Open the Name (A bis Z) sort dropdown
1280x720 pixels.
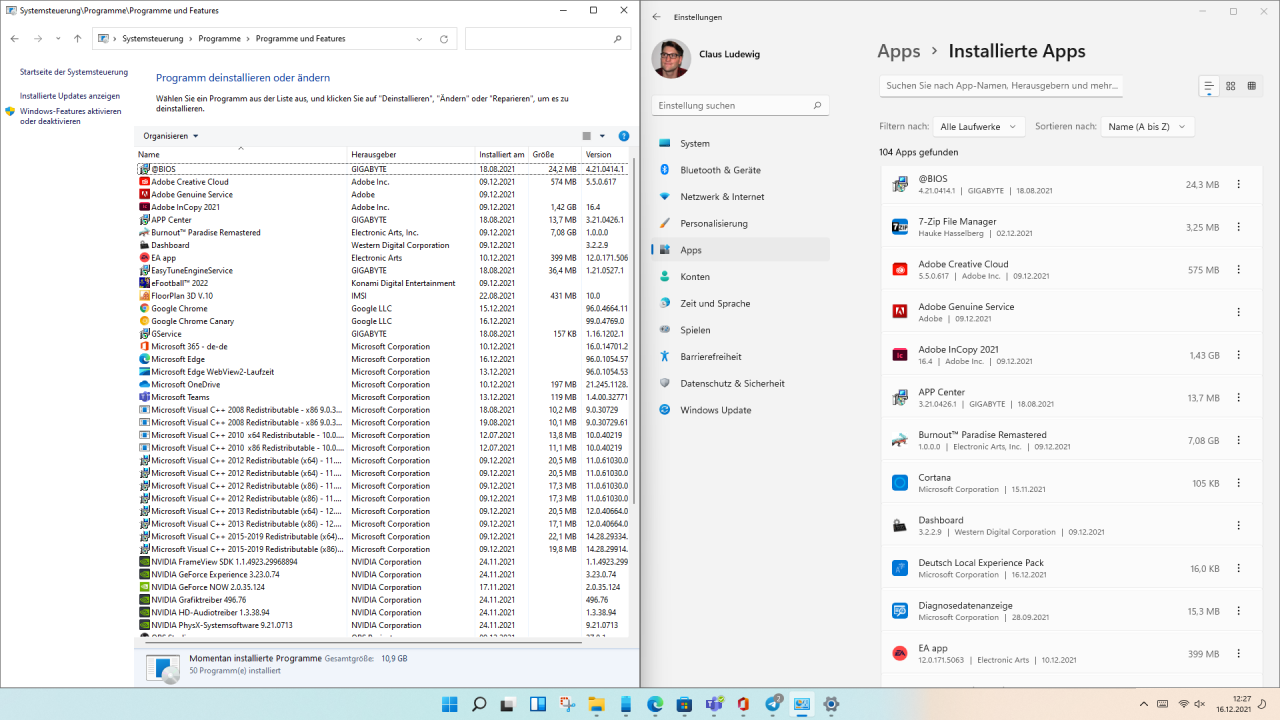(x=1148, y=127)
